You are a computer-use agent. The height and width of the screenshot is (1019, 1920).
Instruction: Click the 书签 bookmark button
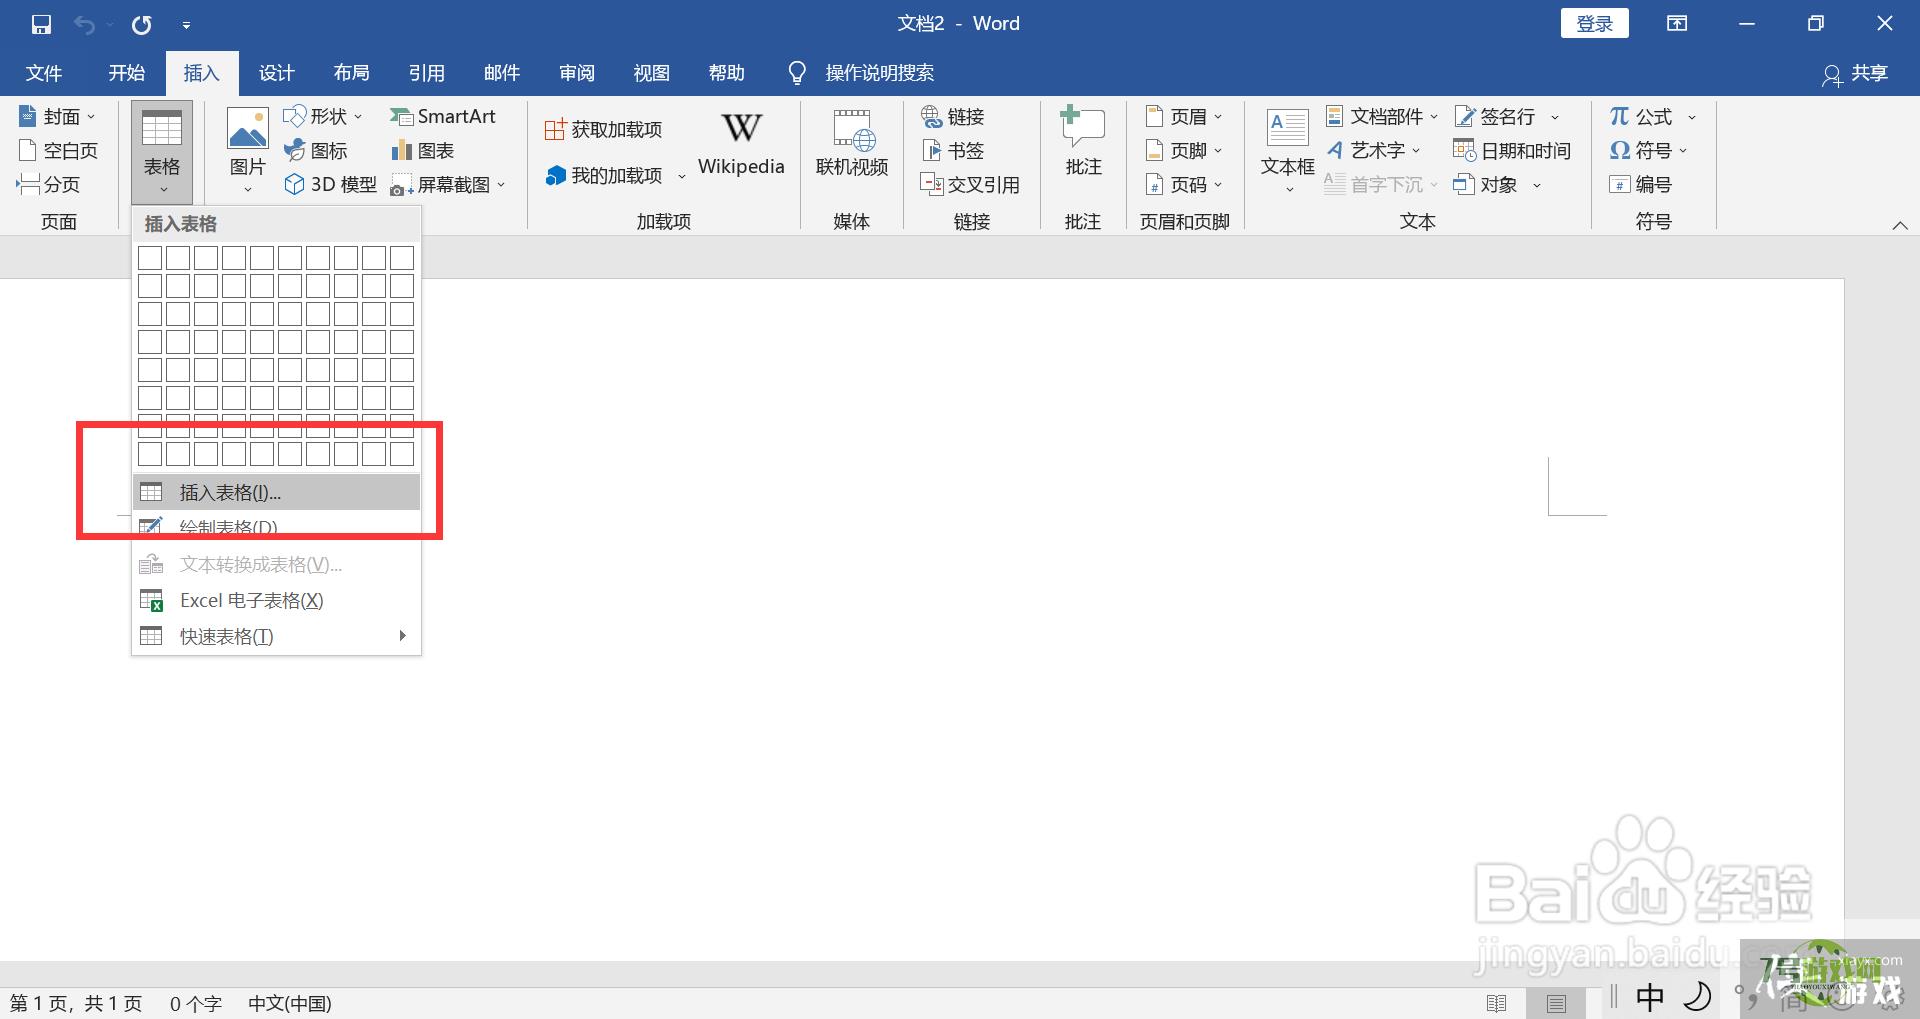tap(953, 151)
